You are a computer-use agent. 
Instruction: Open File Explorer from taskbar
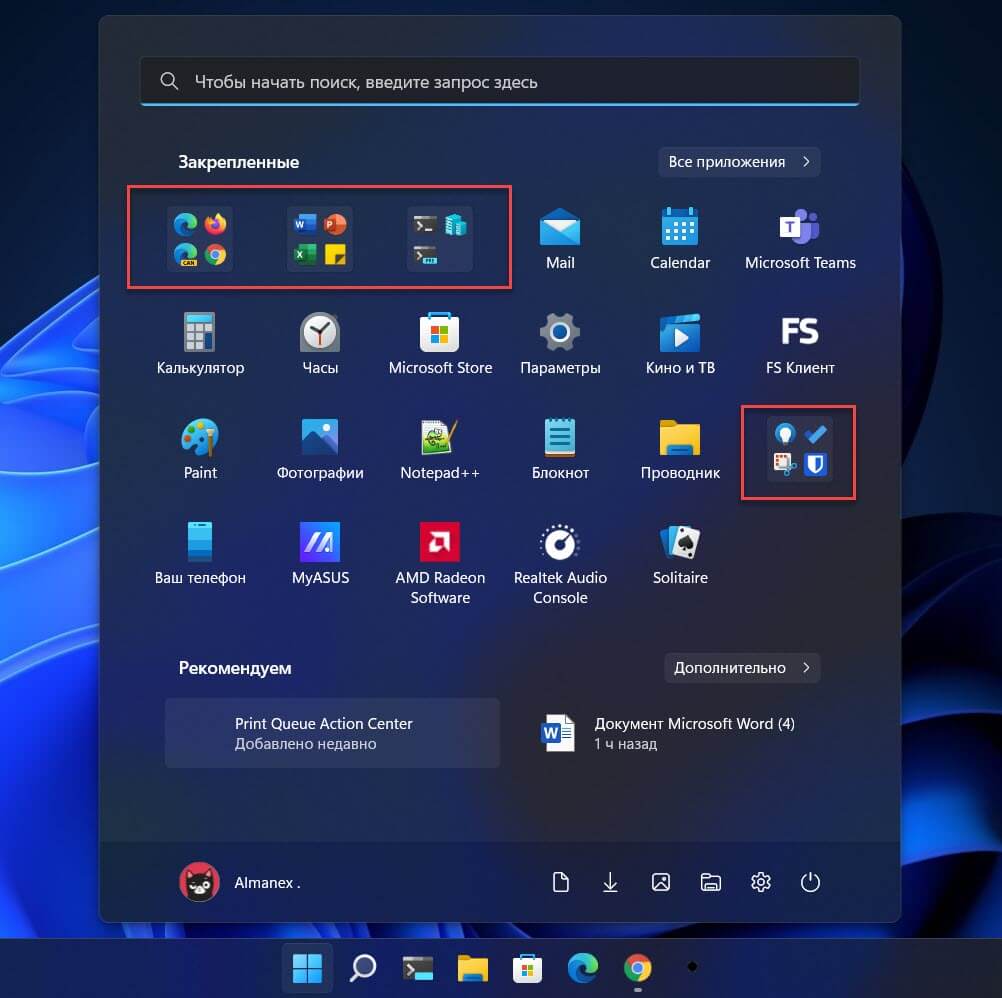coord(473,967)
